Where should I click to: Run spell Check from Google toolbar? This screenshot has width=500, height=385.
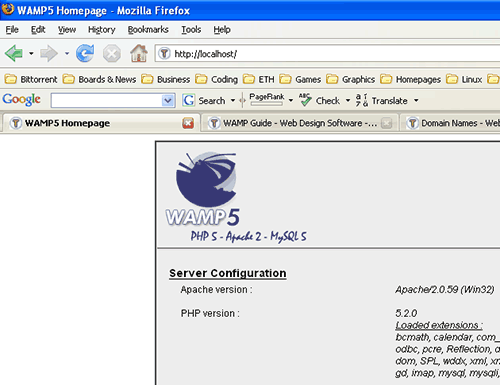click(319, 100)
